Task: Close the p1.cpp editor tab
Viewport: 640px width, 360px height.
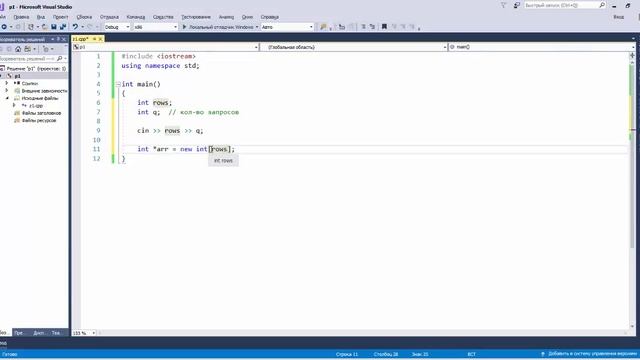Action: click(100, 39)
